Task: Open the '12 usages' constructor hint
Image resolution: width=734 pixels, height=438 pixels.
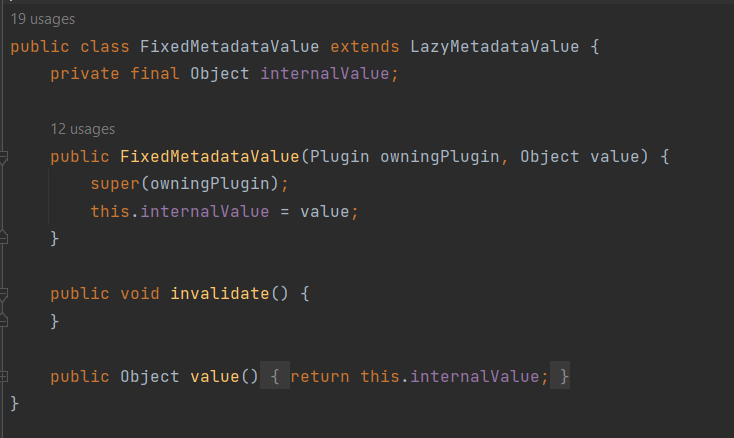Action: click(x=82, y=129)
